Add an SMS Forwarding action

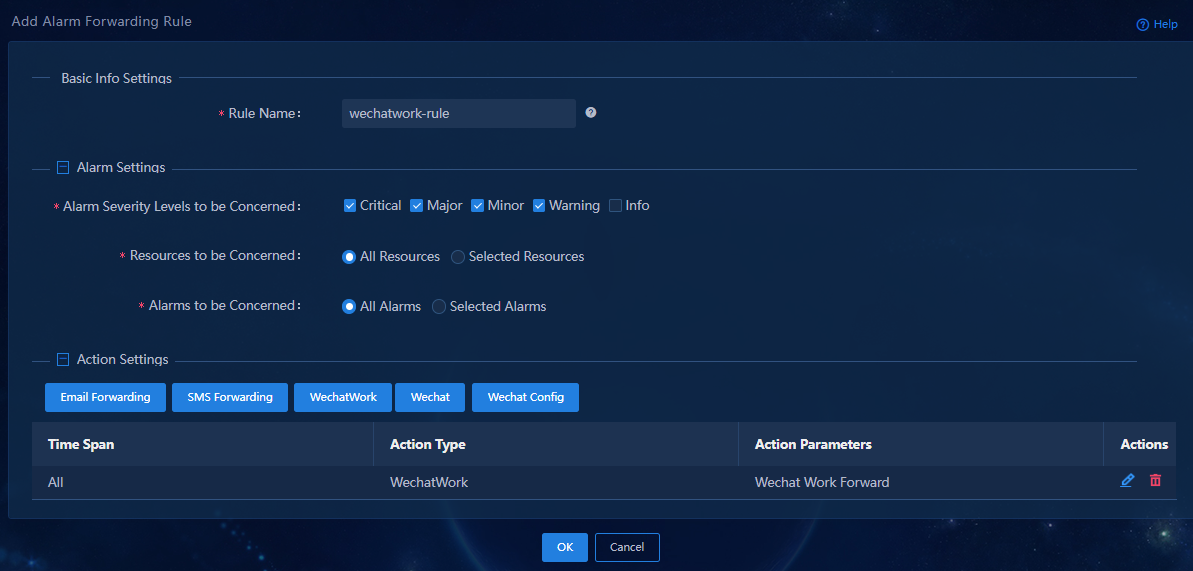(x=230, y=397)
